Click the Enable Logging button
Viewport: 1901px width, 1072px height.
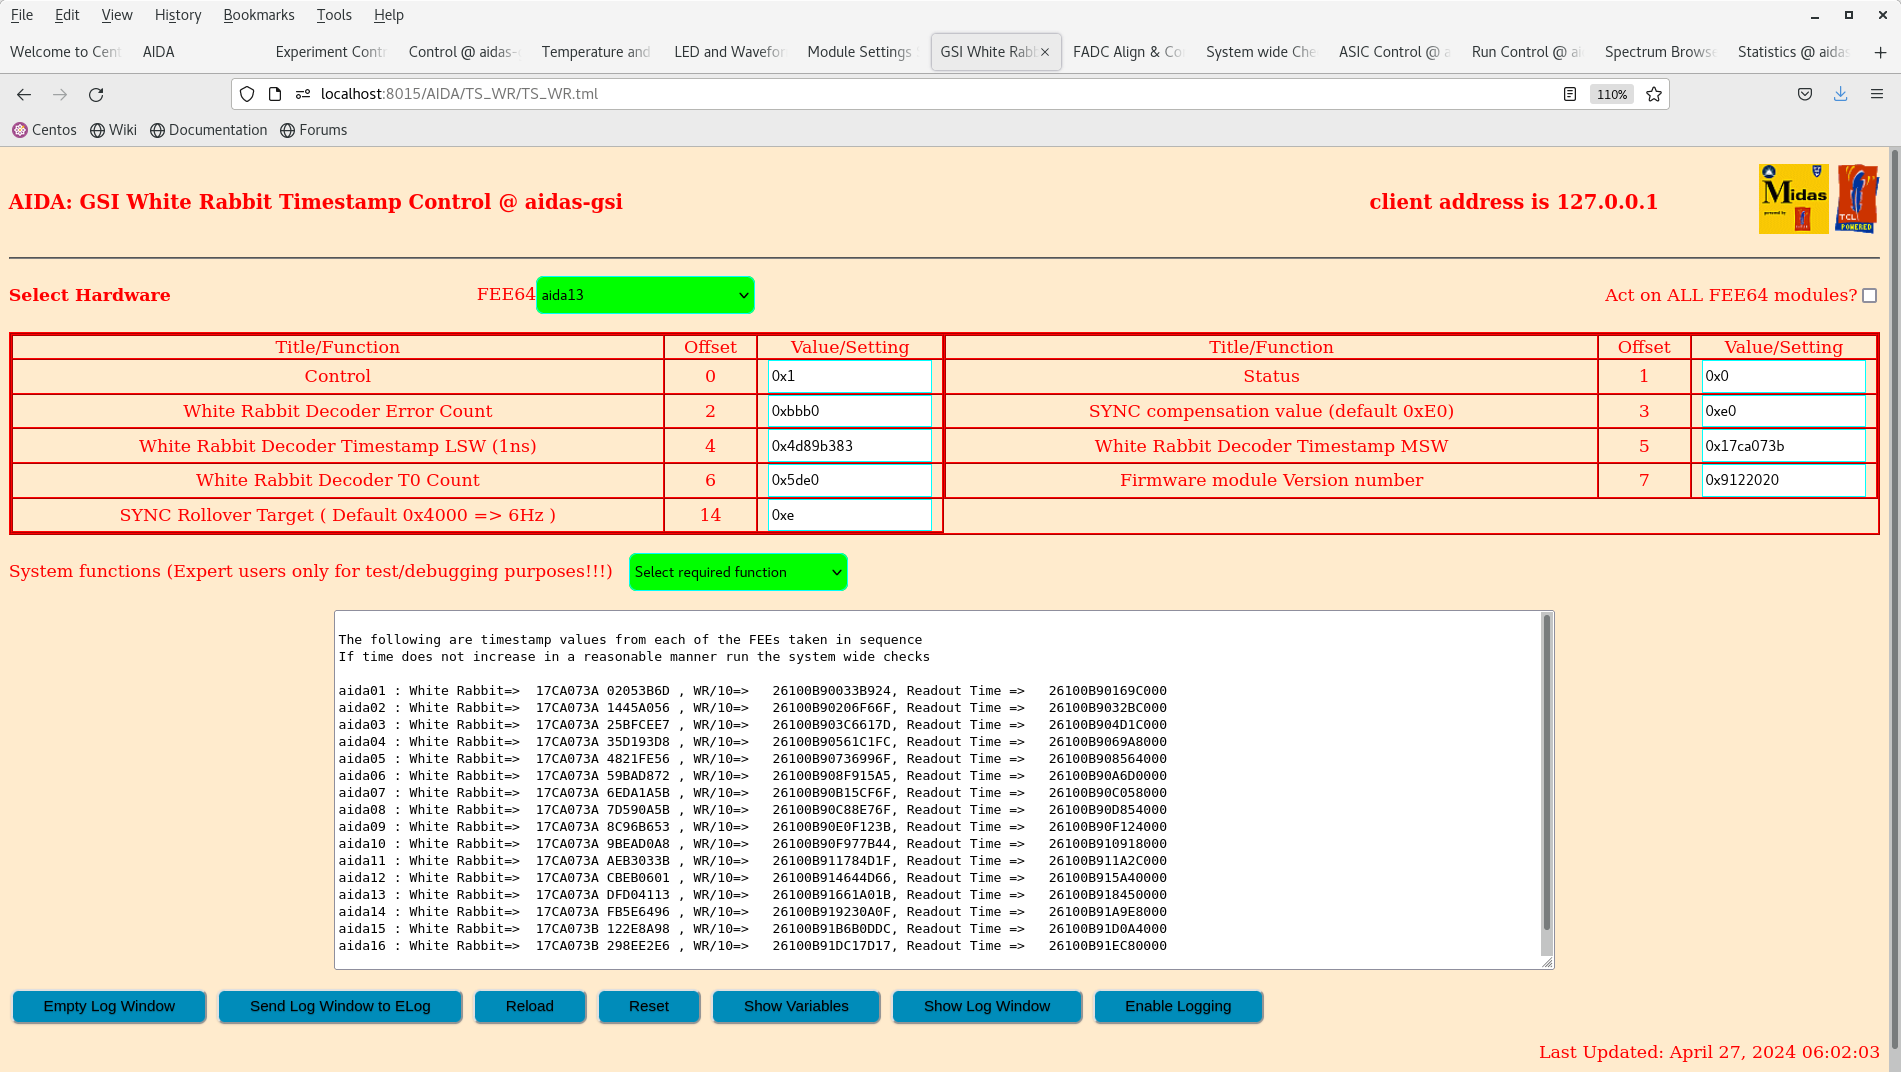click(1178, 1007)
